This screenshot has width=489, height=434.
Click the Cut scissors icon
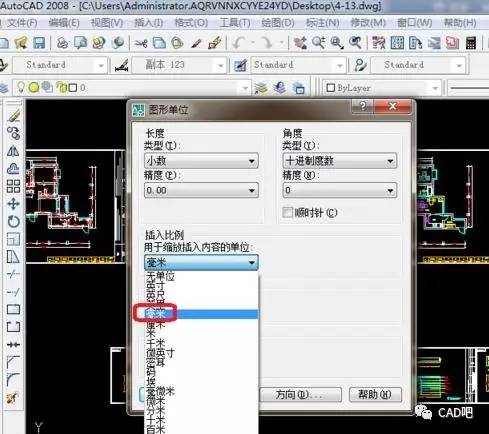(x=141, y=43)
